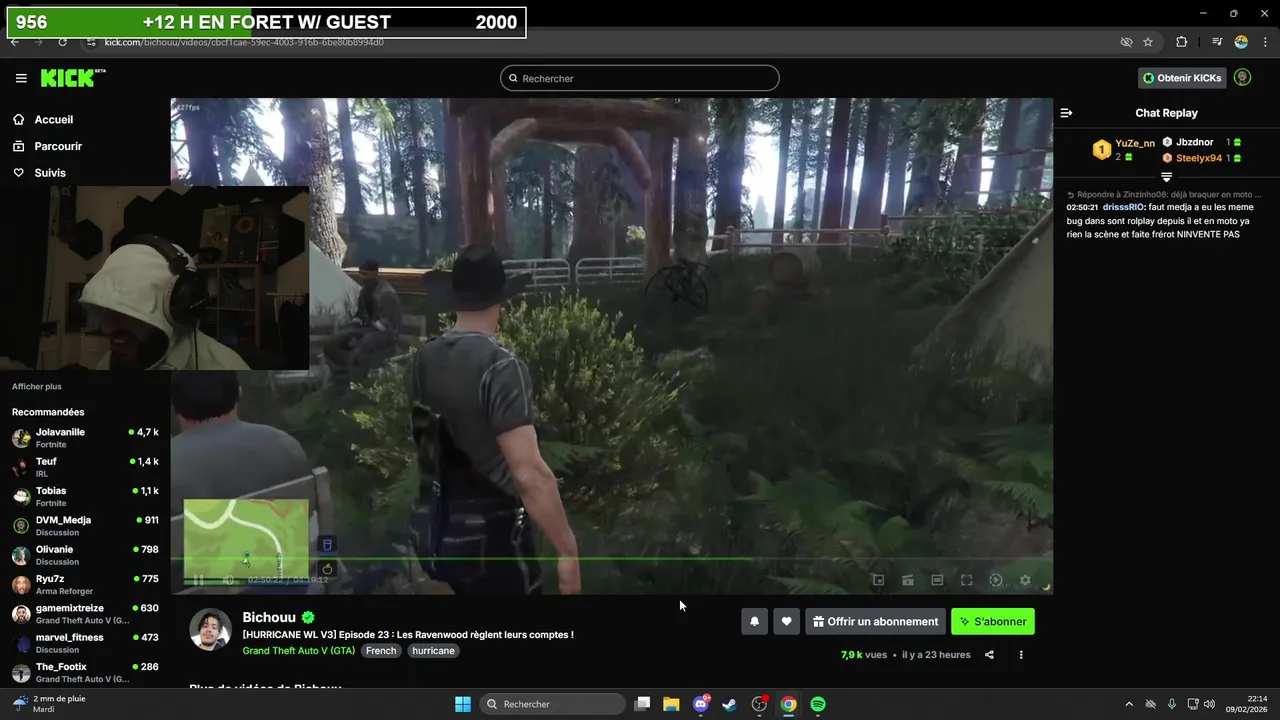
Task: Click Offrir un abonnement gift button
Action: 875,622
